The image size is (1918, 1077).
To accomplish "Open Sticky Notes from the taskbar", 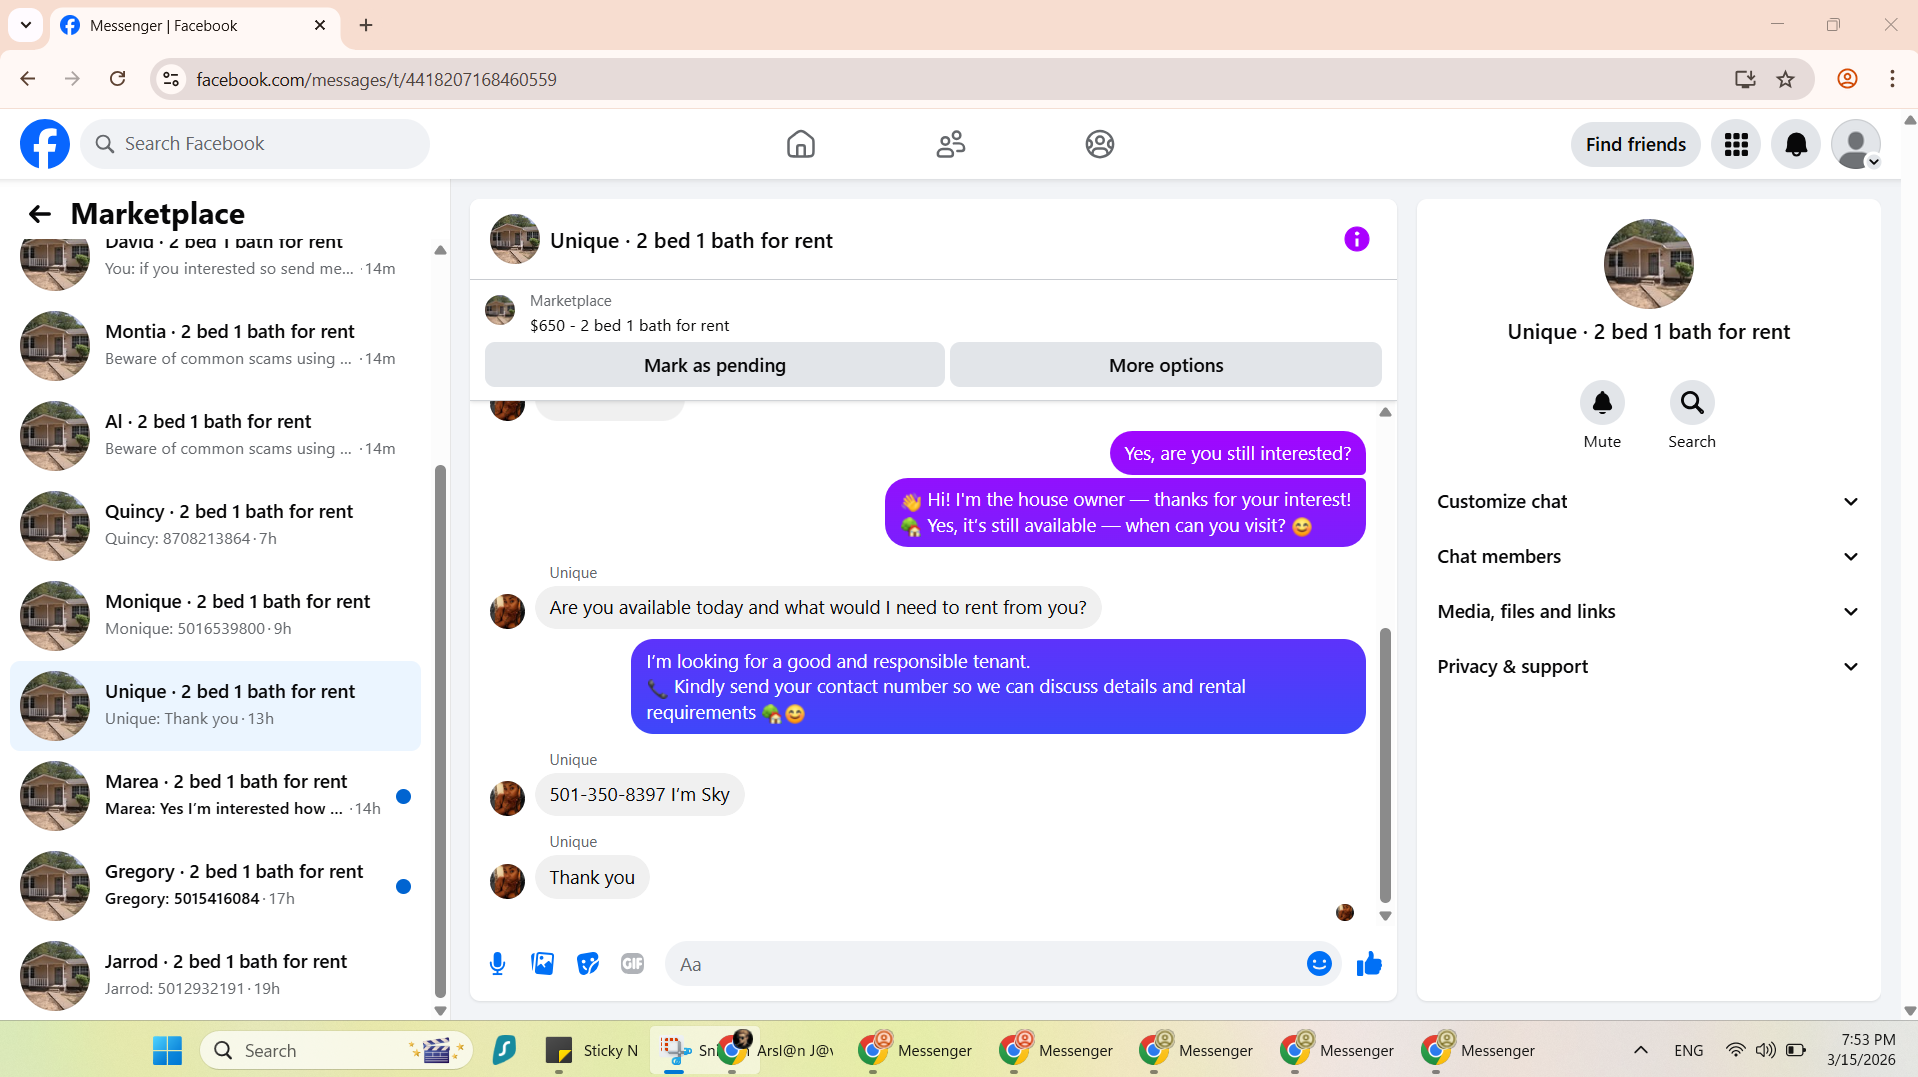I will 592,1050.
